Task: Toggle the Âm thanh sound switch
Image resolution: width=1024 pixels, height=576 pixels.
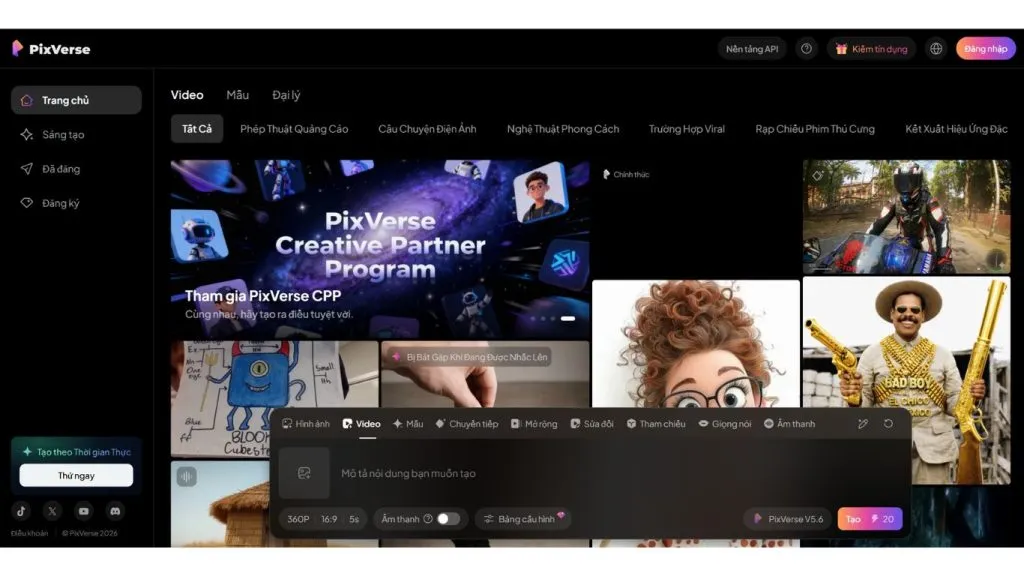Action: tap(448, 519)
